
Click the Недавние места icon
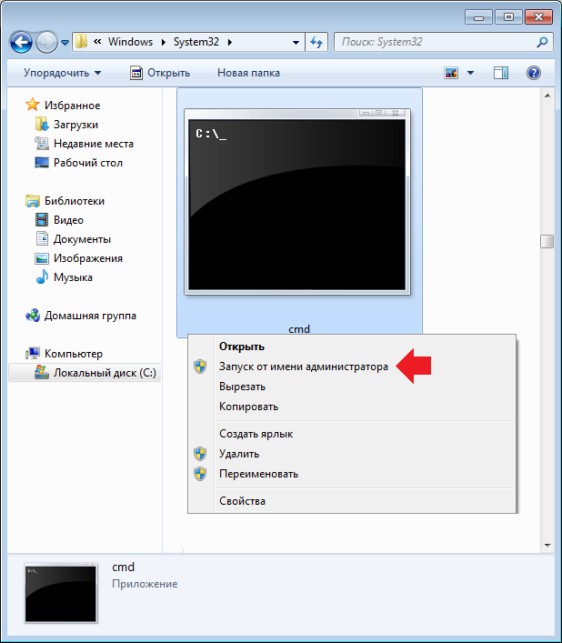41,143
